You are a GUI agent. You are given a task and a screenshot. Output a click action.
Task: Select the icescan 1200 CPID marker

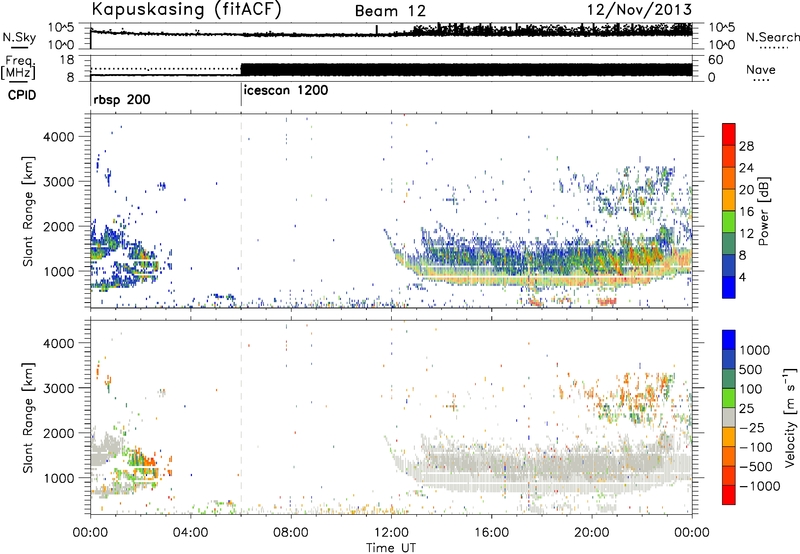pos(286,90)
